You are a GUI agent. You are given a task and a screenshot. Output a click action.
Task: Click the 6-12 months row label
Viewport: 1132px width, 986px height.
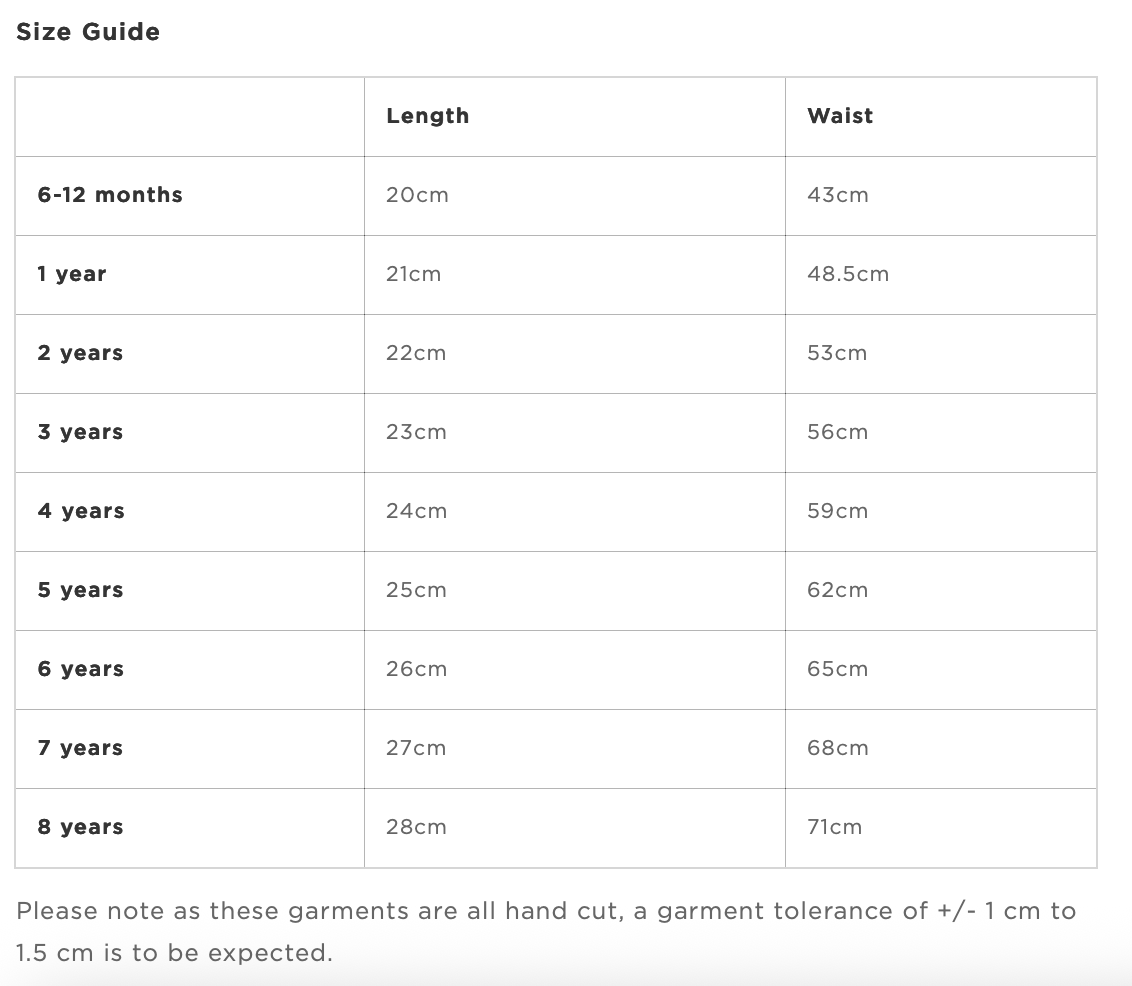[x=110, y=195]
